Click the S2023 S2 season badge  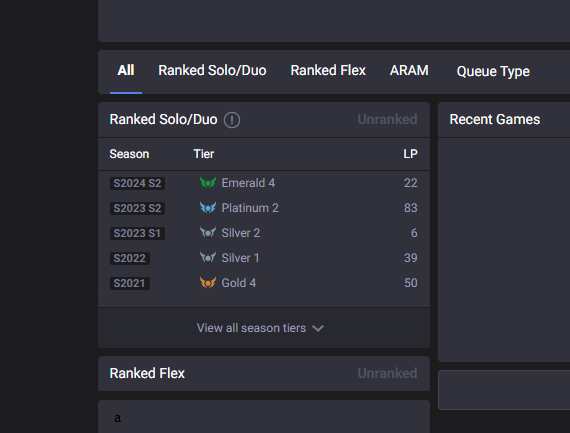137,208
